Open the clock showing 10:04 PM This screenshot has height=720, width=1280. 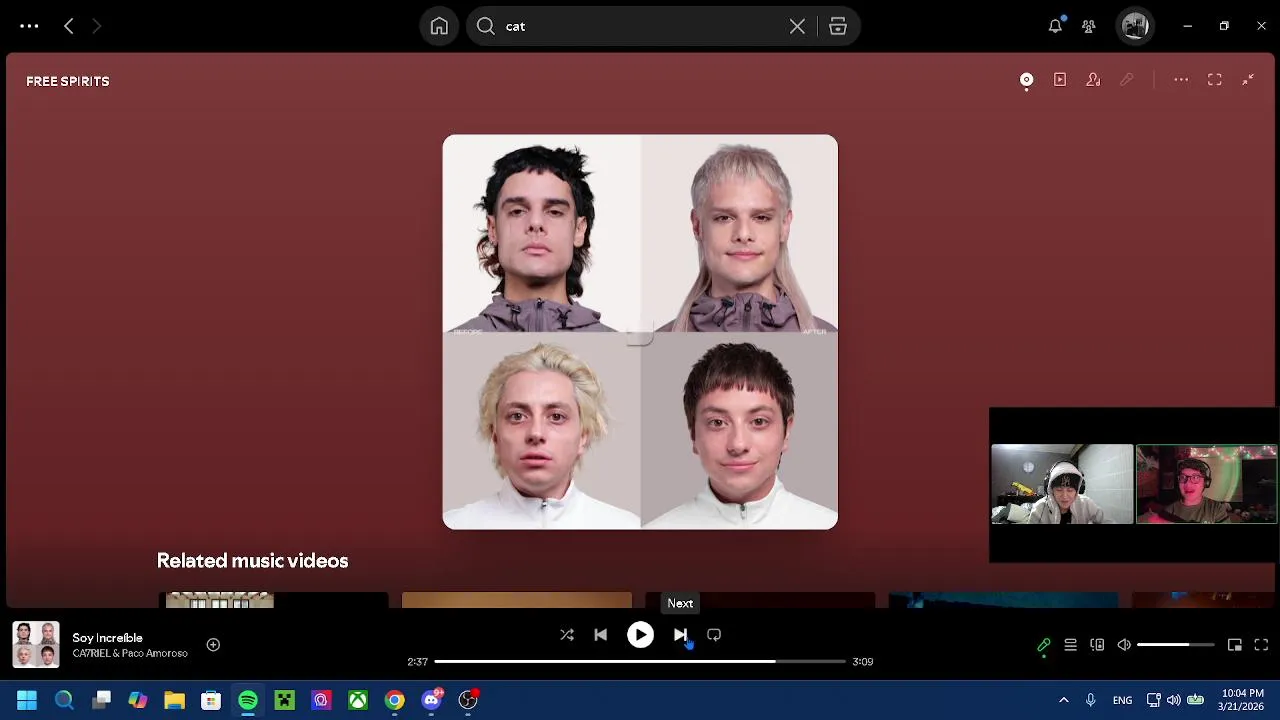pos(1242,700)
